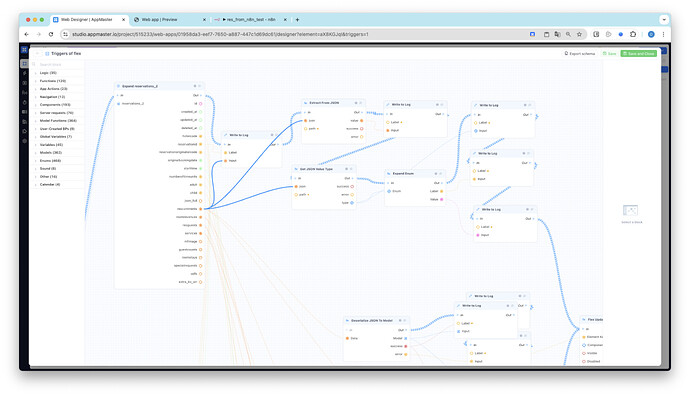
Task: Click the settings icon on Get JSON Value Type block
Action: tap(346, 169)
